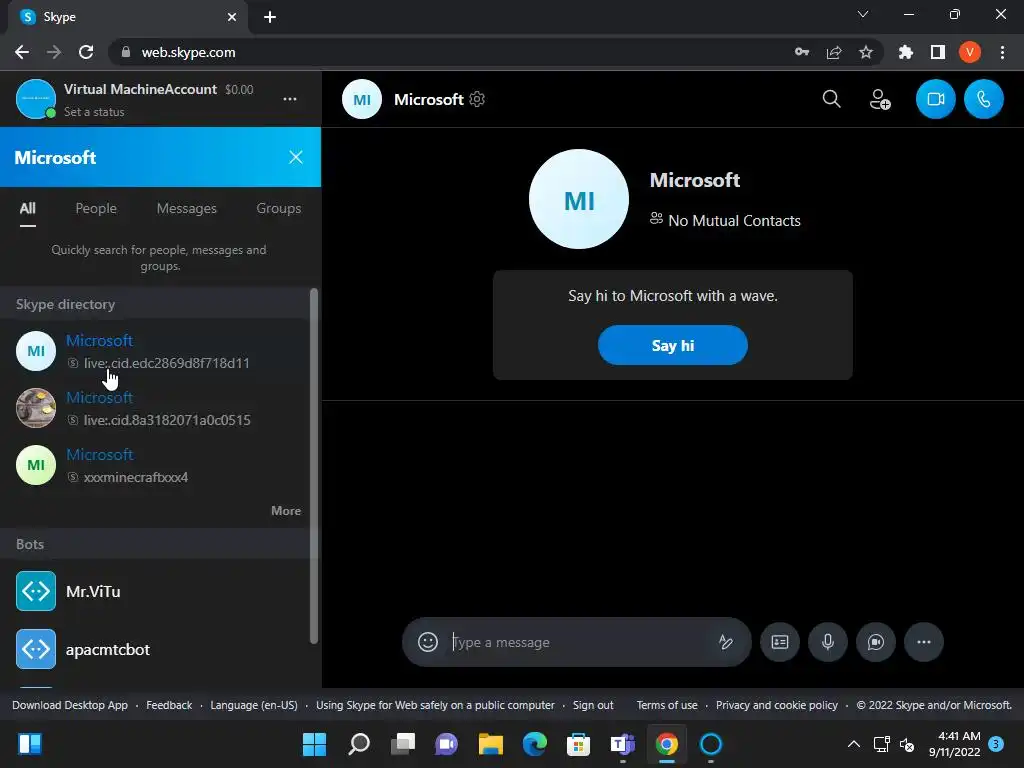Click the Sign out link
1024x768 pixels.
point(593,705)
